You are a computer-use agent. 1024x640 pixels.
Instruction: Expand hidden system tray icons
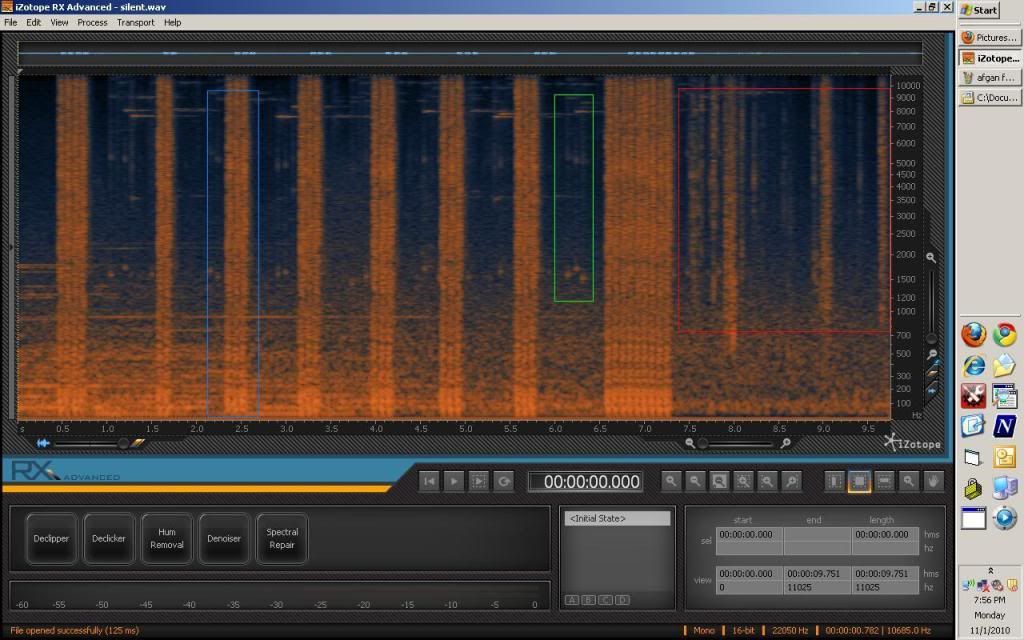point(990,571)
